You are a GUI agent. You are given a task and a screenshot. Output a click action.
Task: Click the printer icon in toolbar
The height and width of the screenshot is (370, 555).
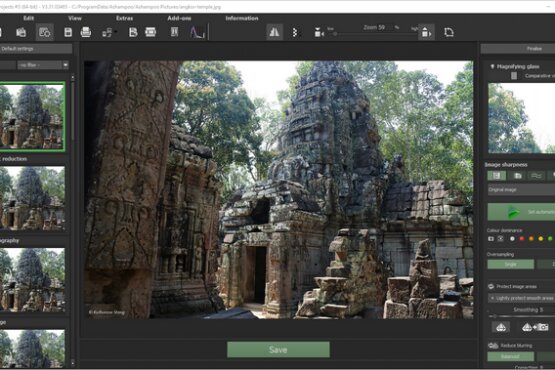(x=86, y=32)
